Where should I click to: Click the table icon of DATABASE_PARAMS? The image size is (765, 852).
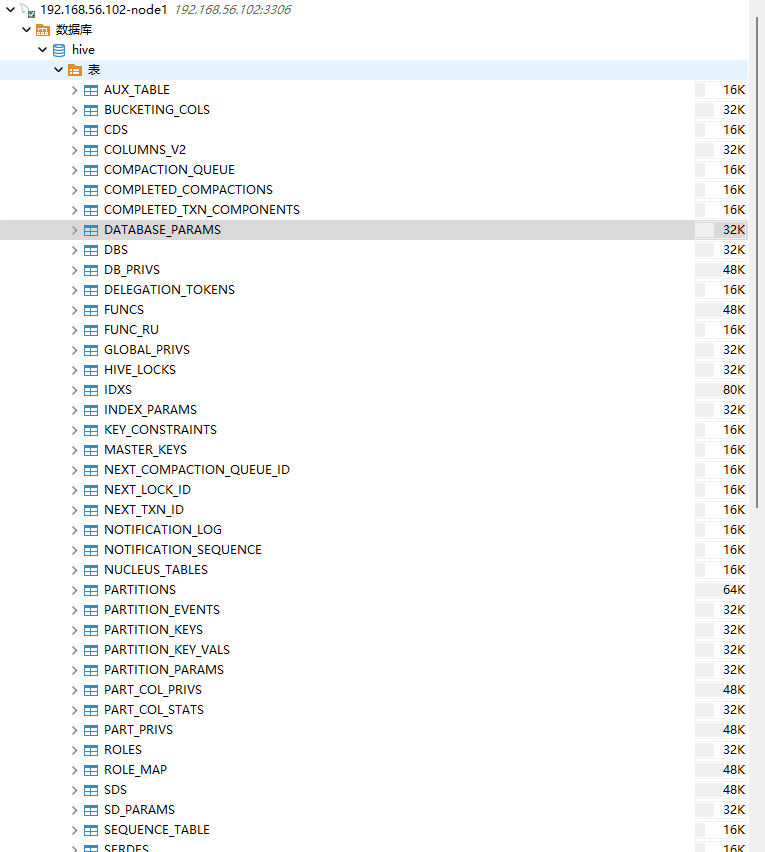[91, 230]
